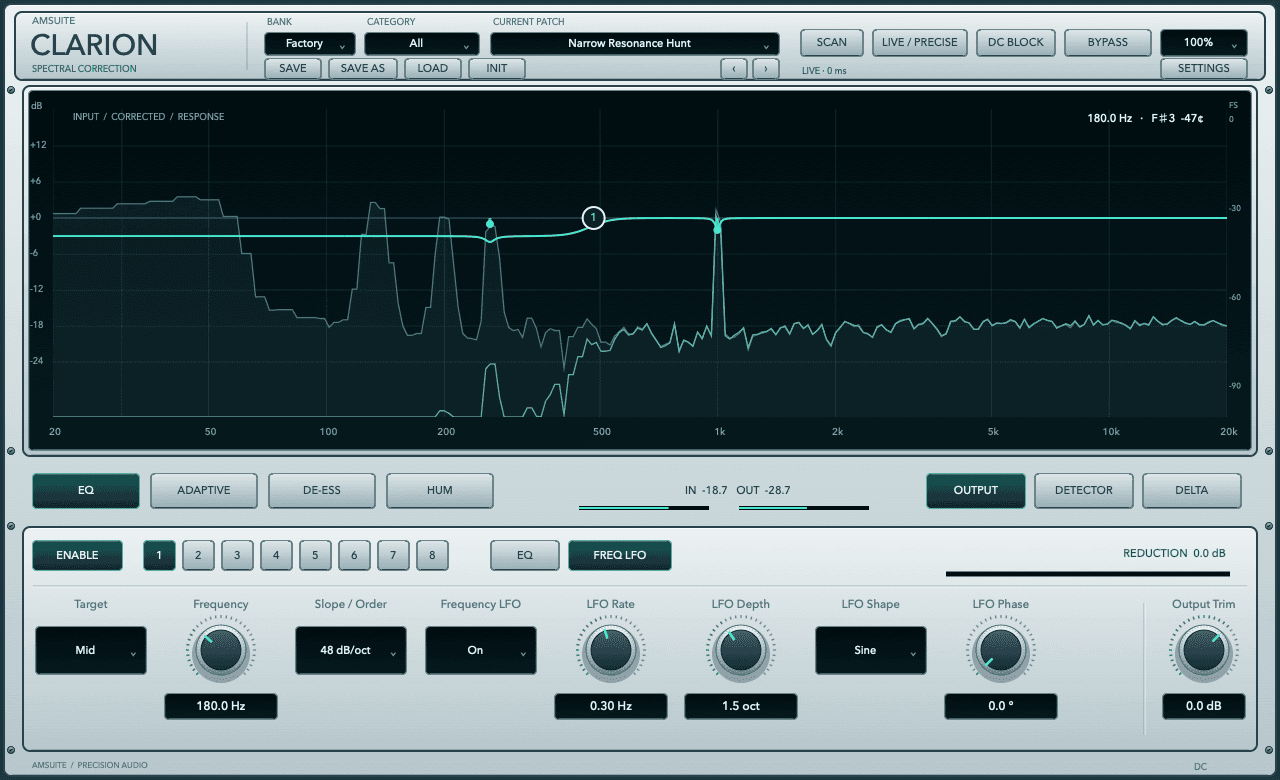Select band 8
The height and width of the screenshot is (780, 1280).
[432, 555]
